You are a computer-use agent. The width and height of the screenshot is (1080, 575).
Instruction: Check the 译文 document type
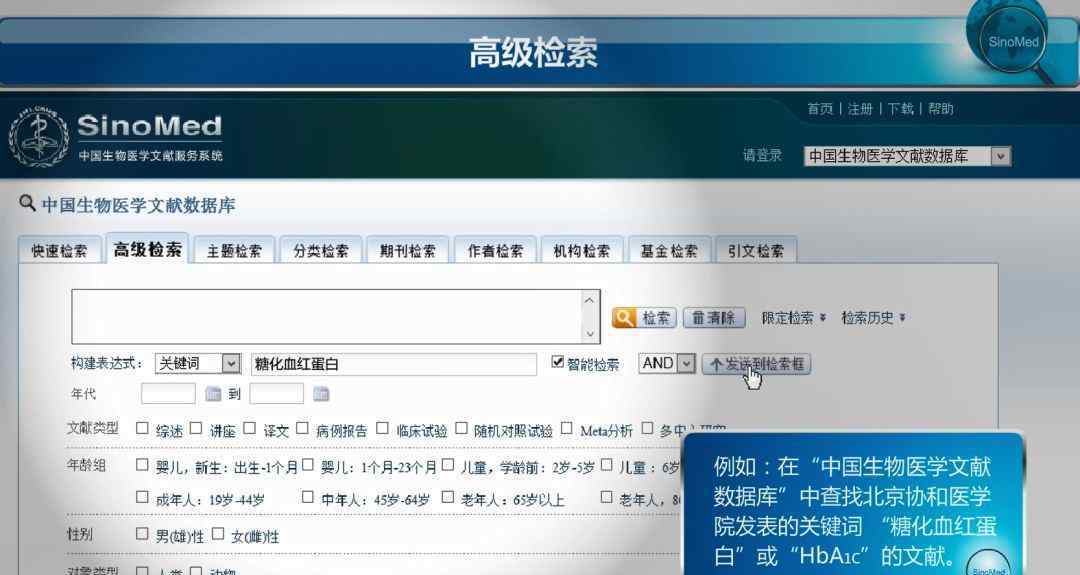[249, 428]
